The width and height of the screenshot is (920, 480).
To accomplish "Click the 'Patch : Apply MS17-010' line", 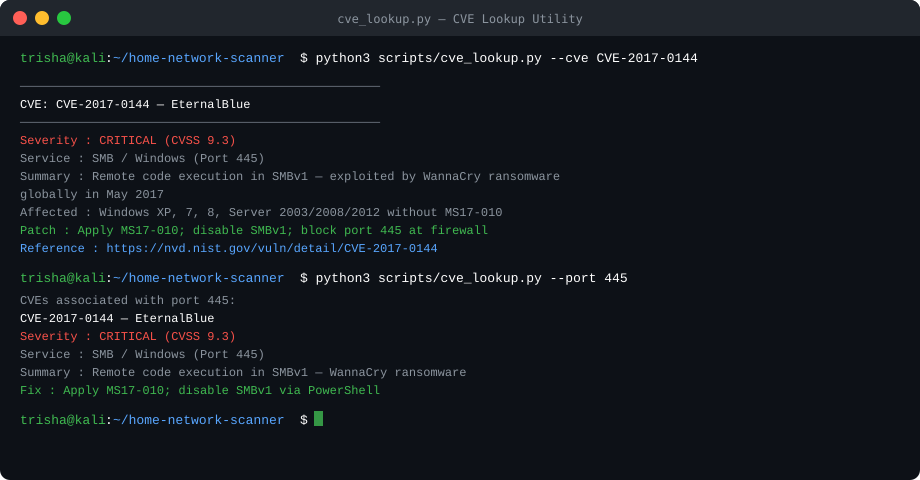I will (254, 231).
